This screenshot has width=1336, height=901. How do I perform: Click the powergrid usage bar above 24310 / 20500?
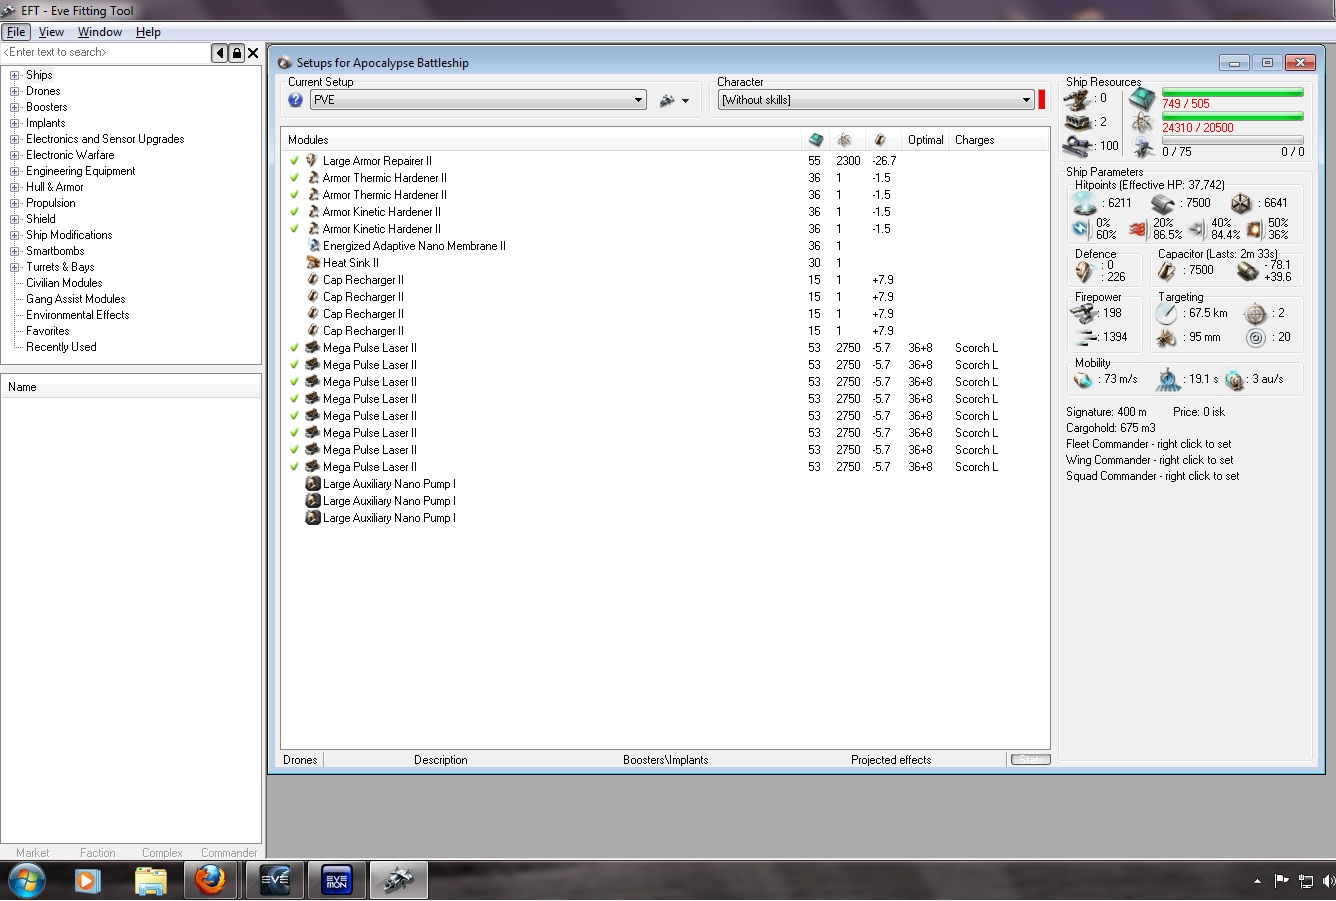(1232, 116)
